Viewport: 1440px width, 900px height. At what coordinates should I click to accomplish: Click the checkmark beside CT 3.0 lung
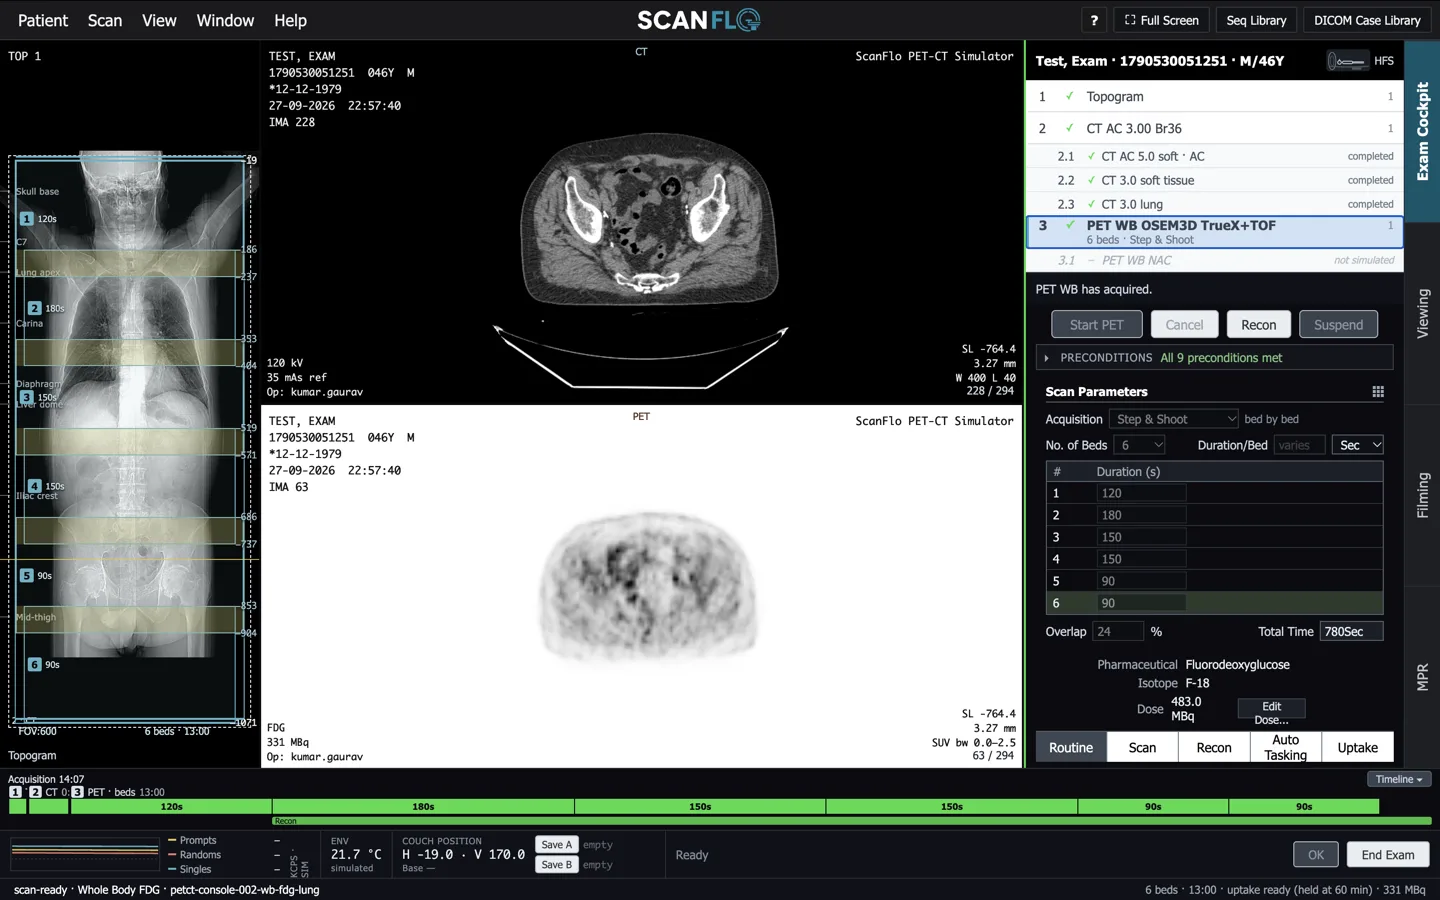[1091, 204]
